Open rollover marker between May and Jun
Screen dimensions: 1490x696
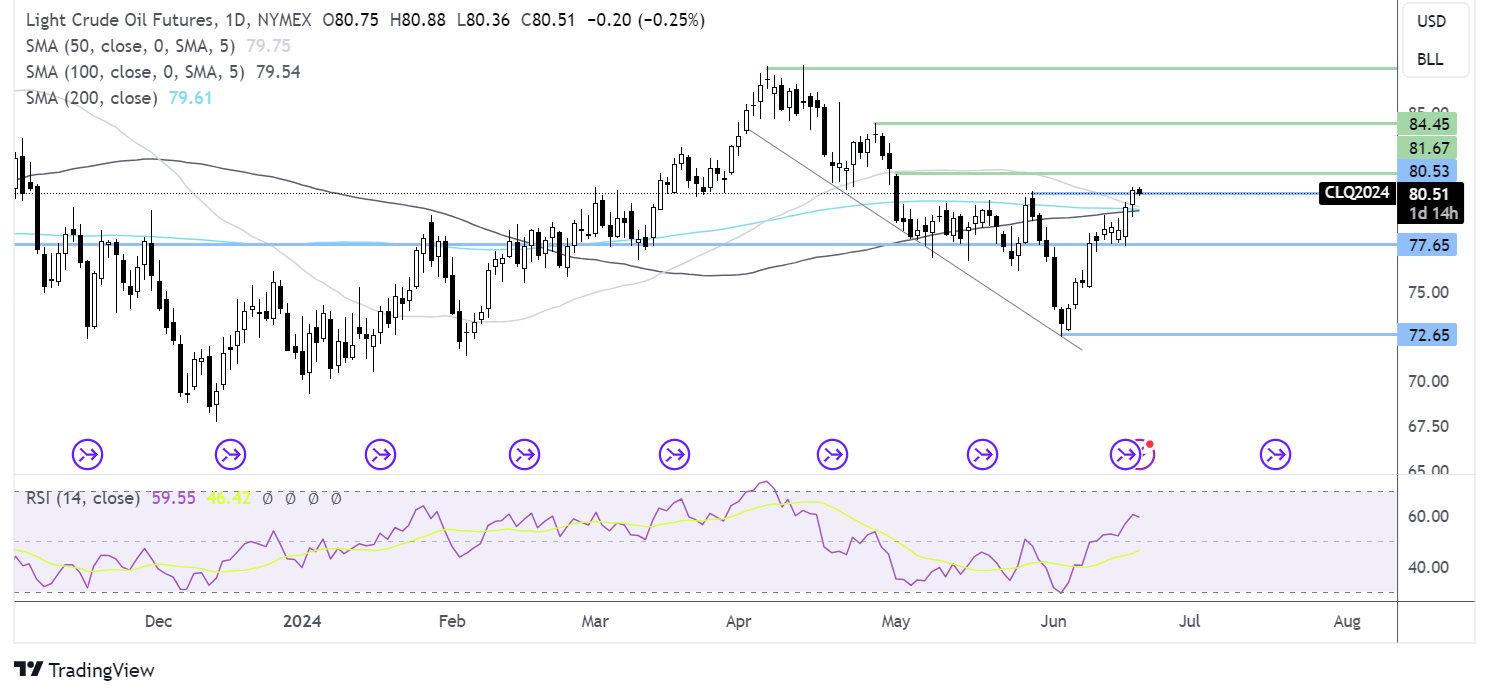tap(982, 455)
